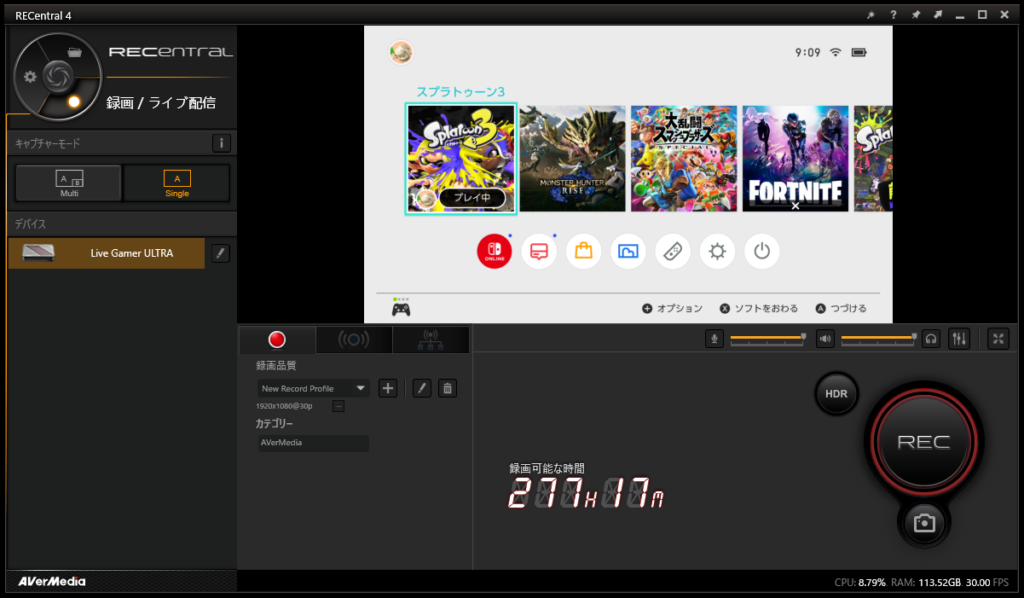This screenshot has width=1024, height=598.
Task: Toggle HDR recording on
Action: (836, 394)
